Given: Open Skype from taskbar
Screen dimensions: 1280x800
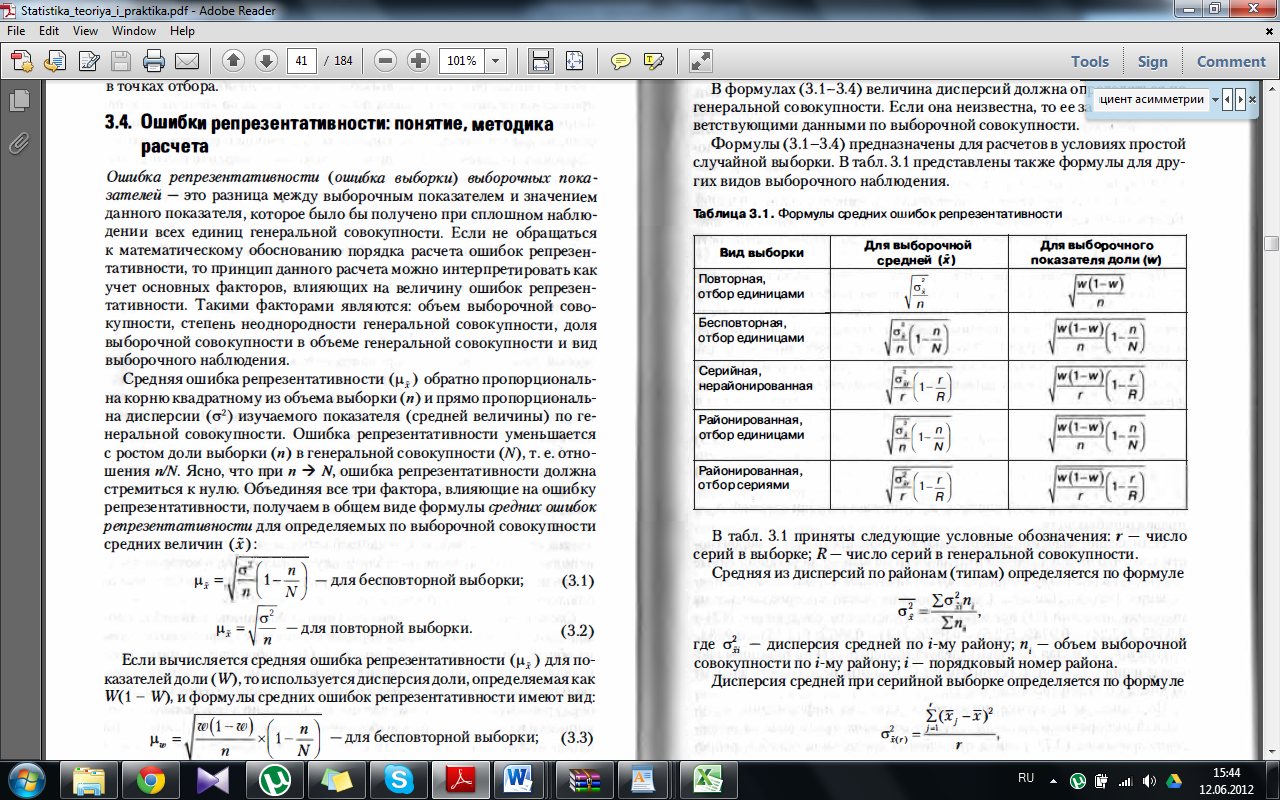Looking at the screenshot, I should pyautogui.click(x=398, y=779).
